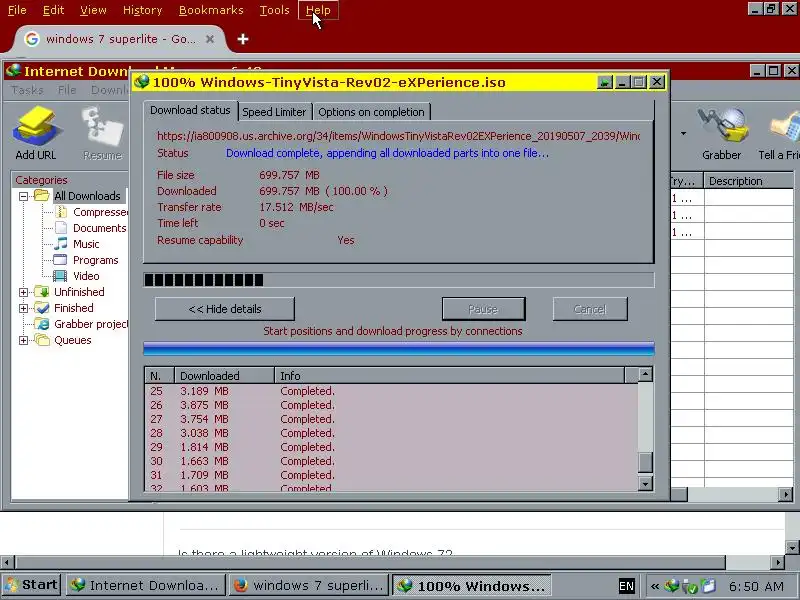Click the EN language indicator
Screen dimensions: 800x600
click(x=627, y=586)
